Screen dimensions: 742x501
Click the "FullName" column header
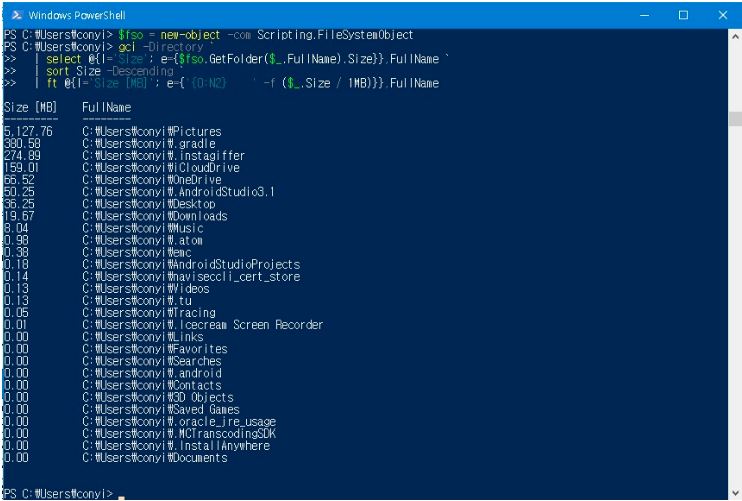pos(106,107)
